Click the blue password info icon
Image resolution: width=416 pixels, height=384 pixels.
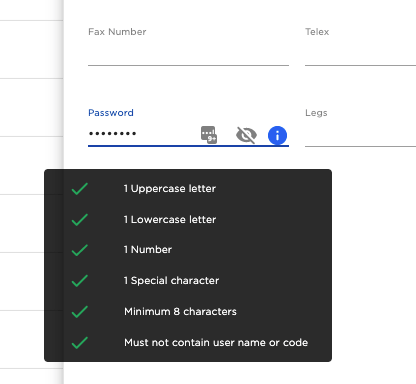277,135
